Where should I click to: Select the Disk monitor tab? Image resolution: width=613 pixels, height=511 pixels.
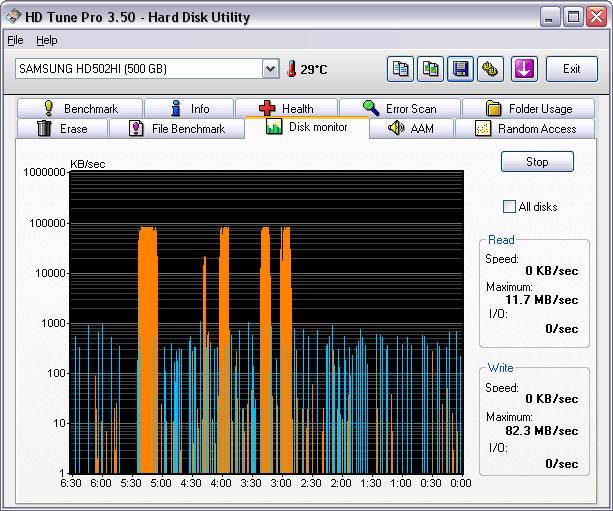click(x=307, y=127)
